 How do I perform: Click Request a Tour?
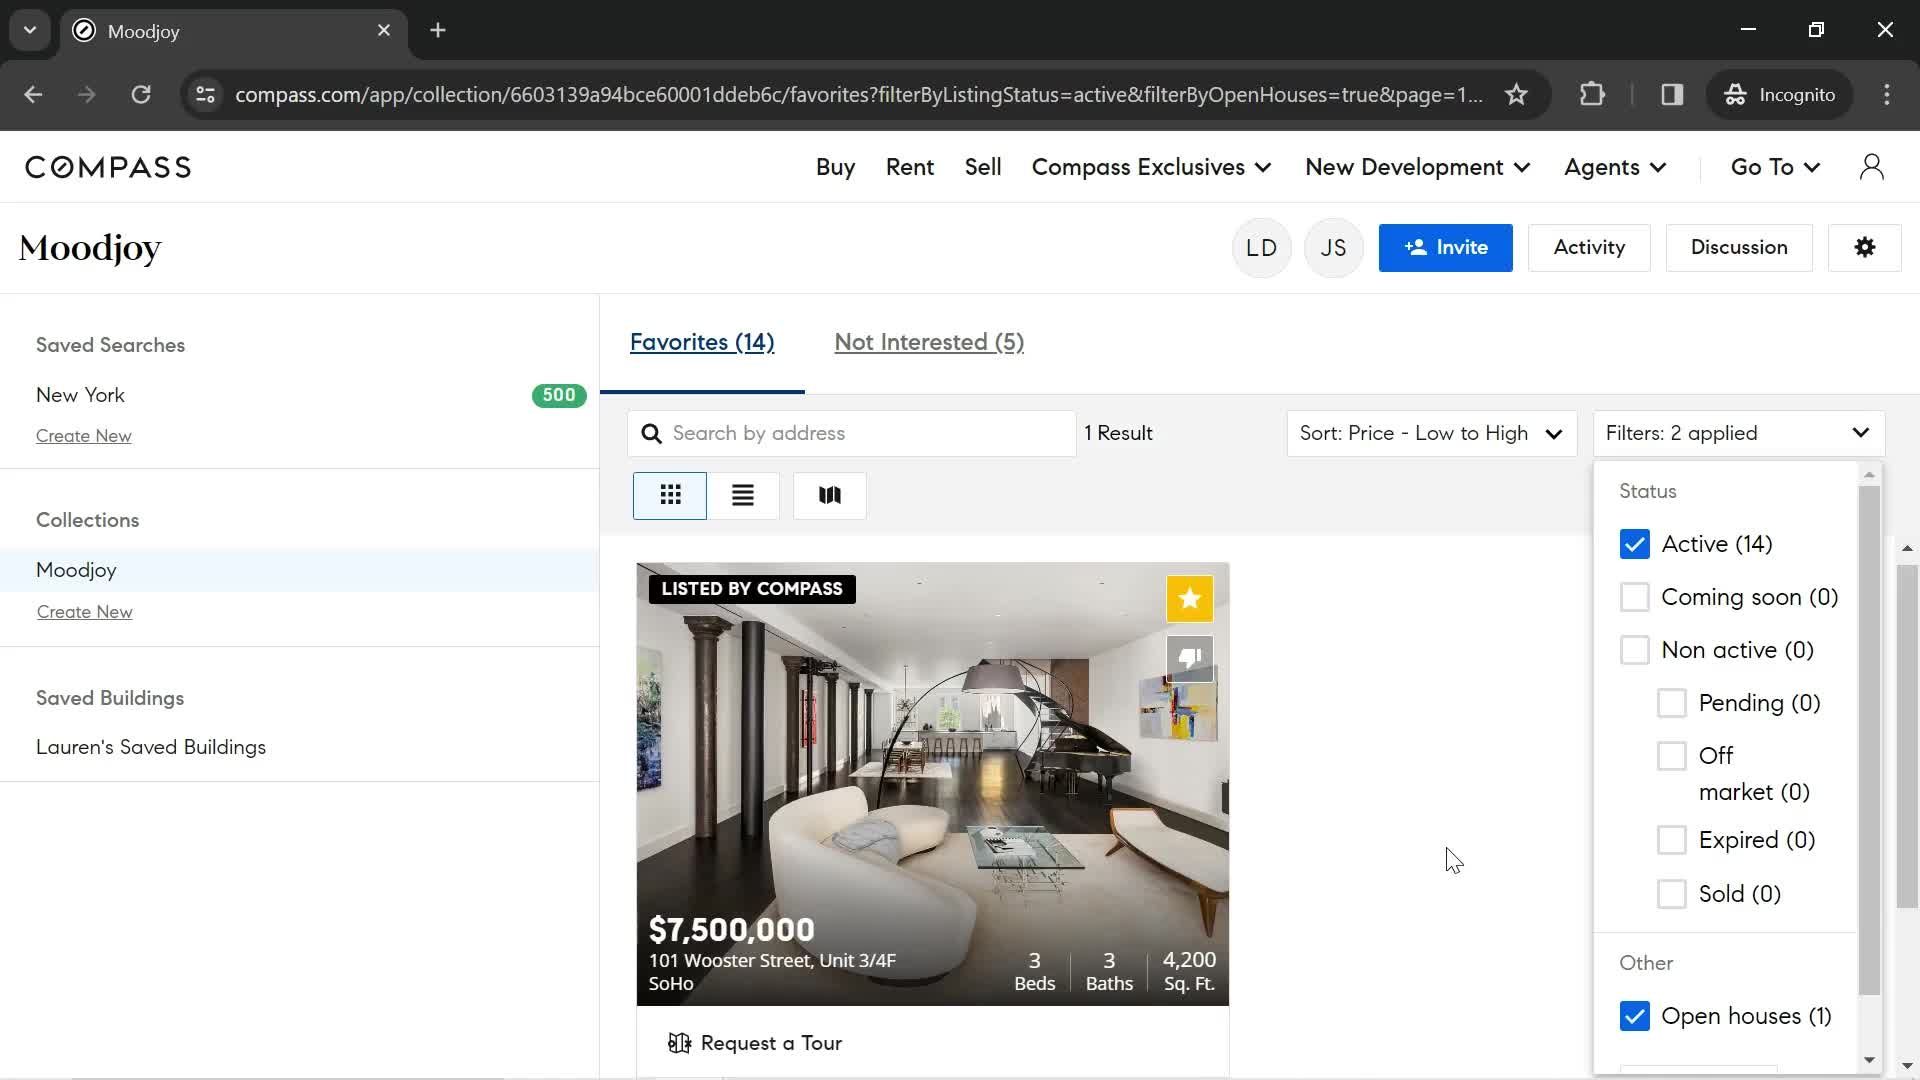[755, 1043]
